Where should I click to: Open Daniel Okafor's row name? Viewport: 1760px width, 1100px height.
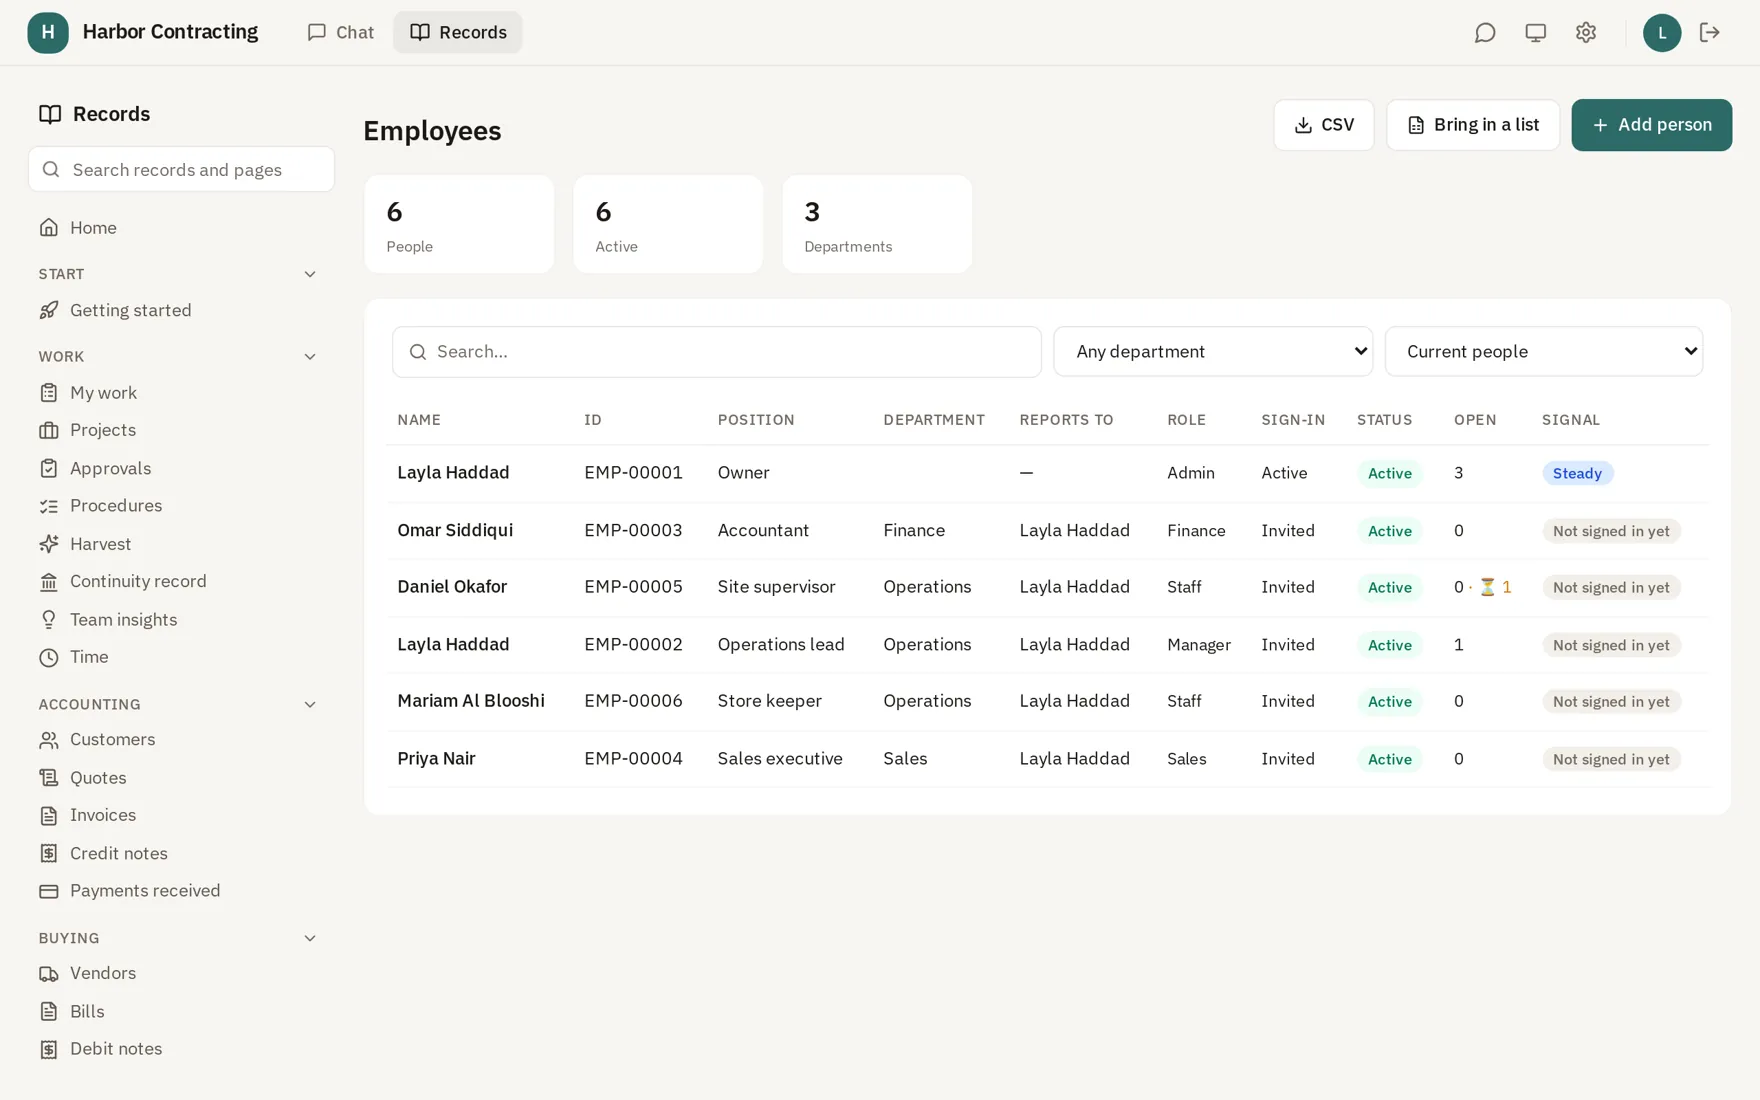click(452, 587)
